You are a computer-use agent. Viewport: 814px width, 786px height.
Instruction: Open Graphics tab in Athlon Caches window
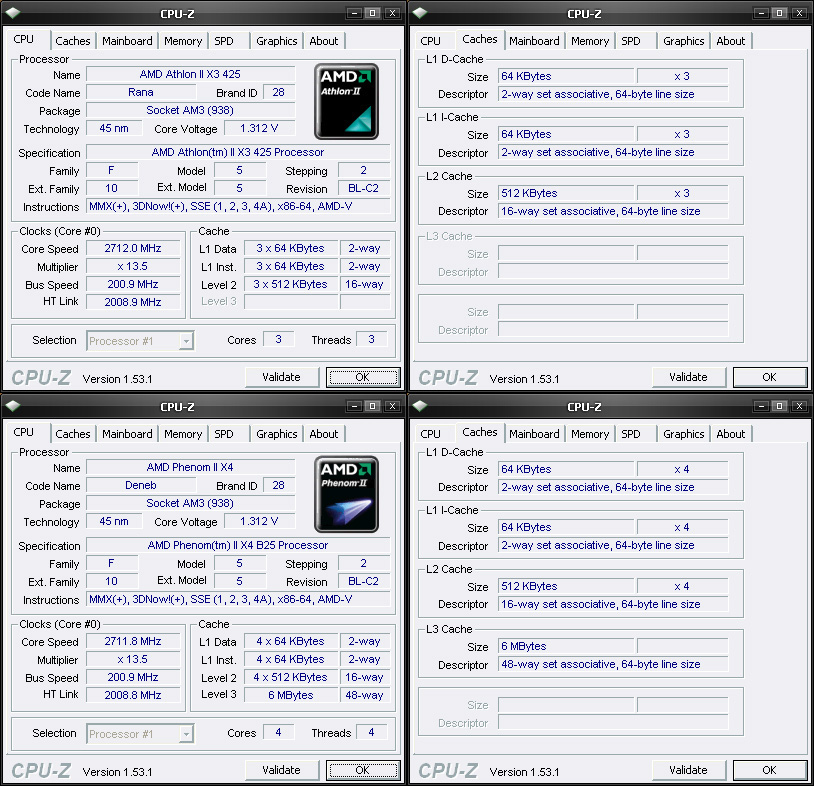tap(684, 41)
